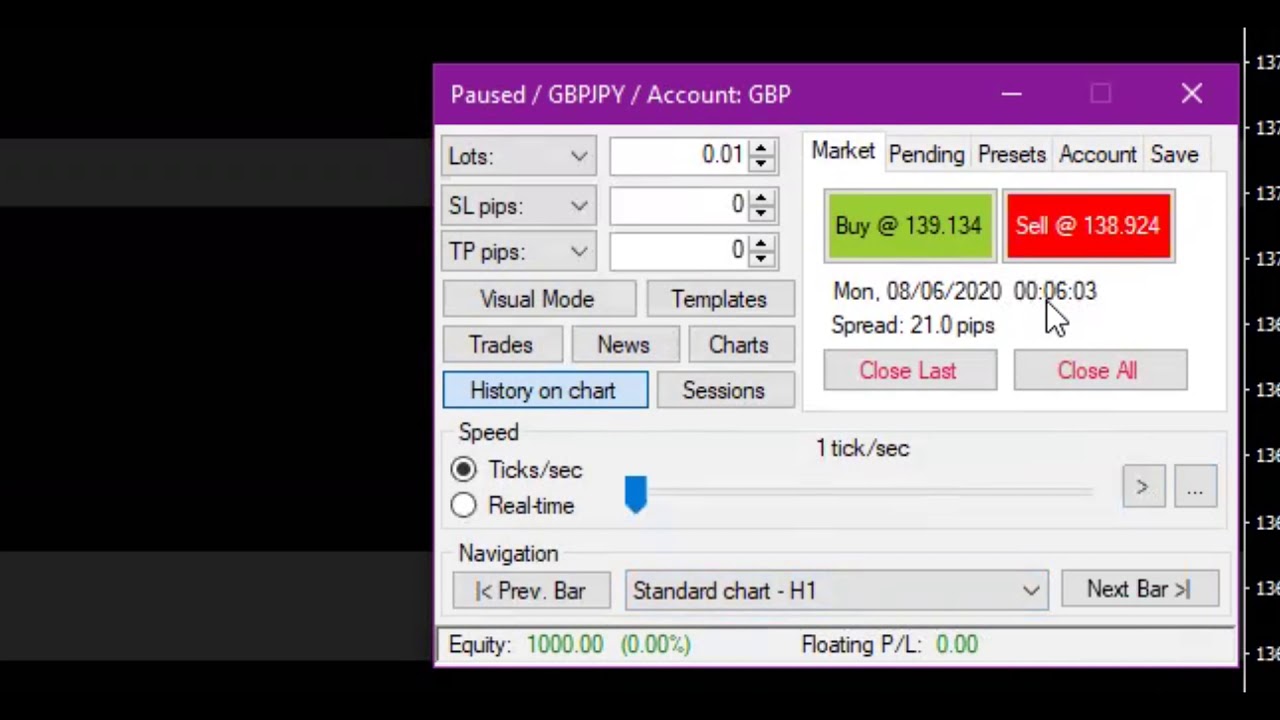Toggle History on chart
Viewport: 1280px width, 720px height.
(x=545, y=390)
